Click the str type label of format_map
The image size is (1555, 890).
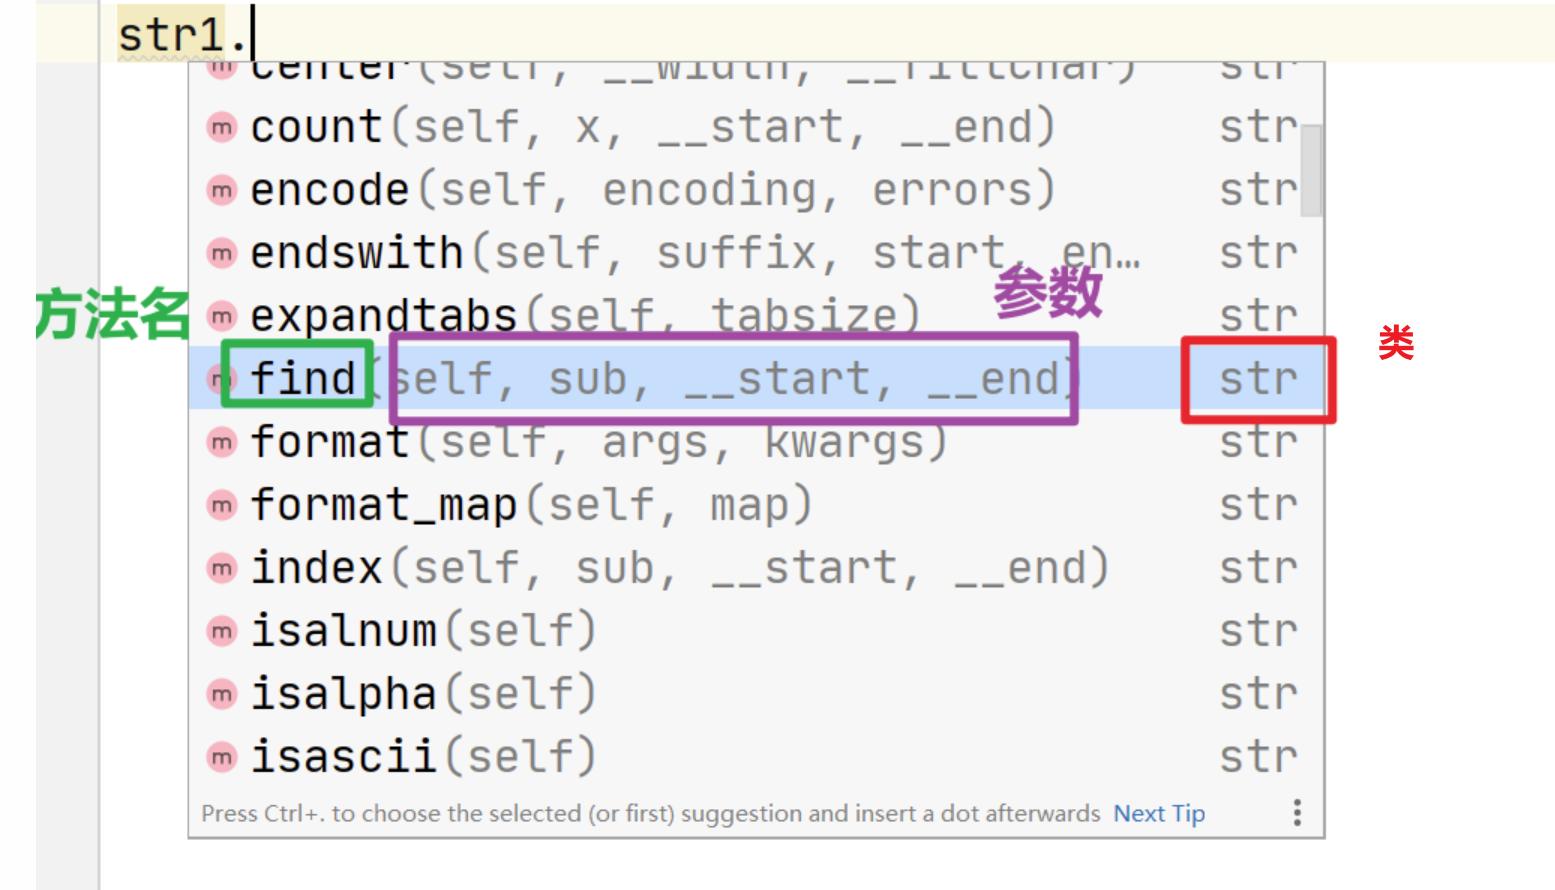click(x=1257, y=506)
